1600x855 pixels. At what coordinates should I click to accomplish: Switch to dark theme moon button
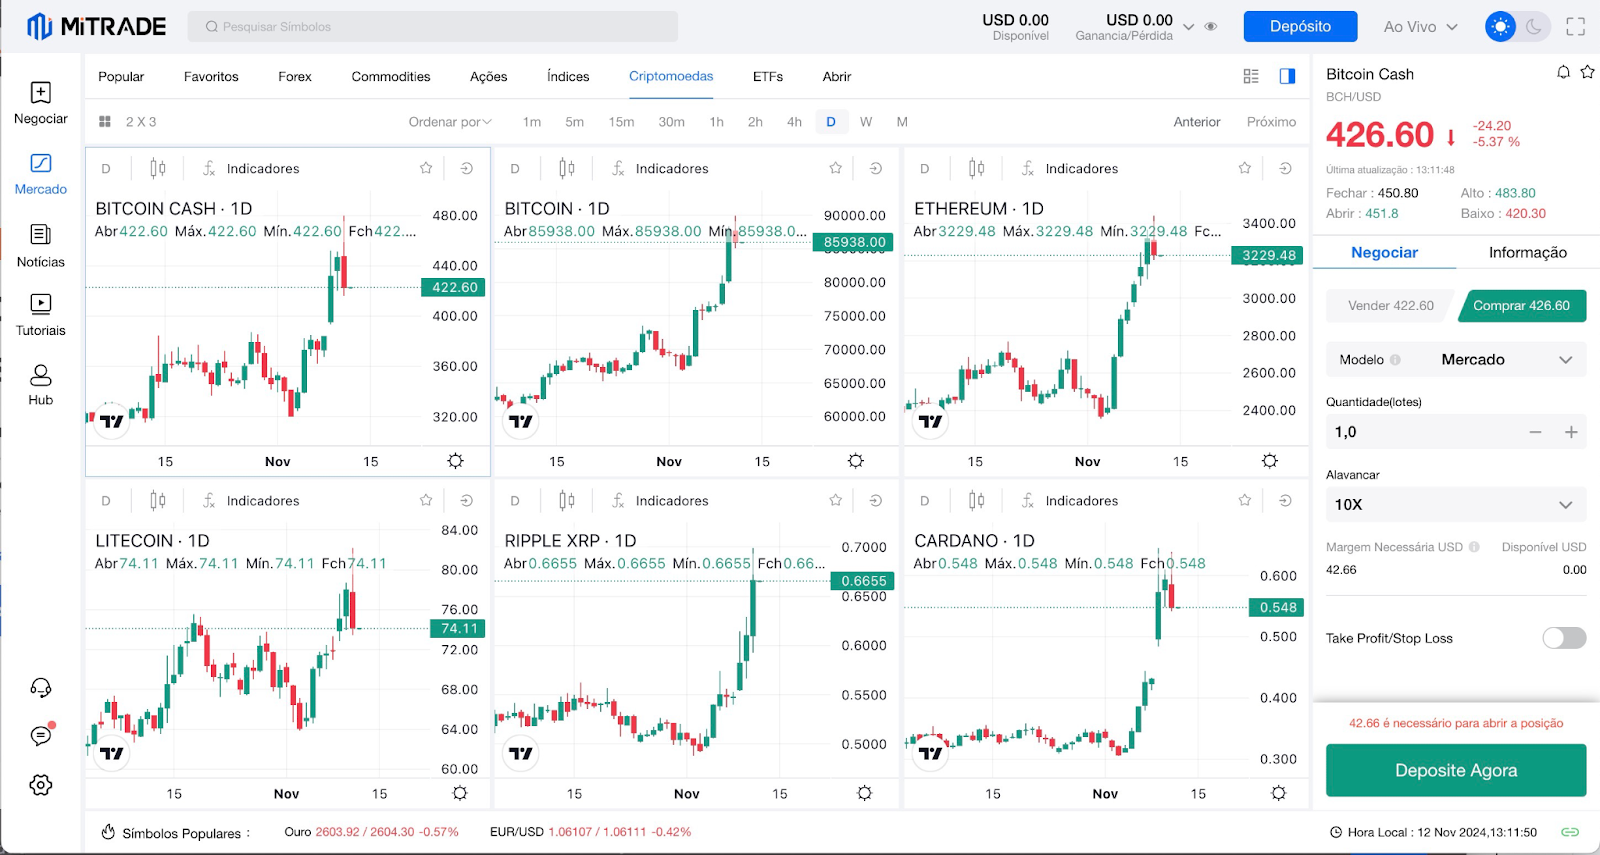click(1534, 27)
